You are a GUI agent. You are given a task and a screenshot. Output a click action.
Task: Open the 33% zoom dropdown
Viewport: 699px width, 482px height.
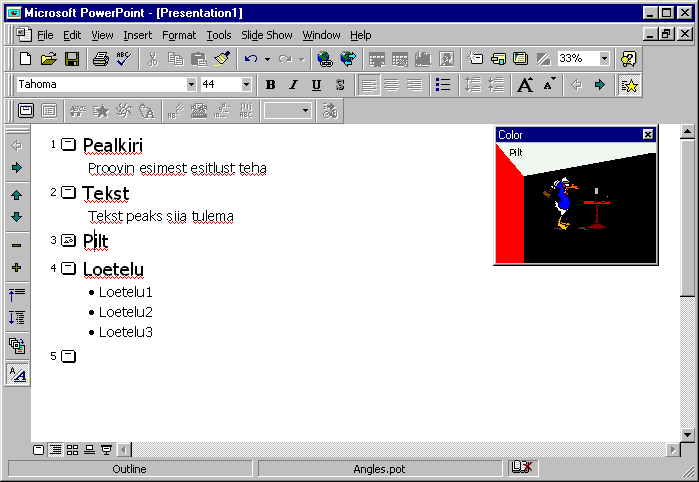(x=604, y=59)
